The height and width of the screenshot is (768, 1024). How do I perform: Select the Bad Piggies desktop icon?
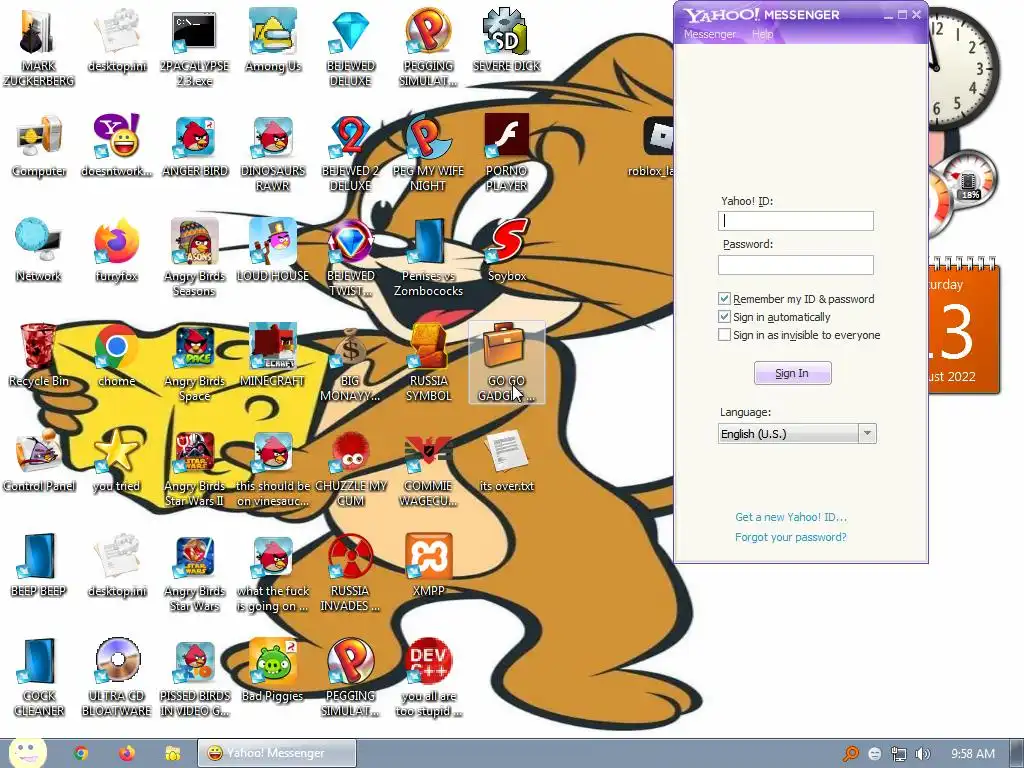click(x=273, y=671)
